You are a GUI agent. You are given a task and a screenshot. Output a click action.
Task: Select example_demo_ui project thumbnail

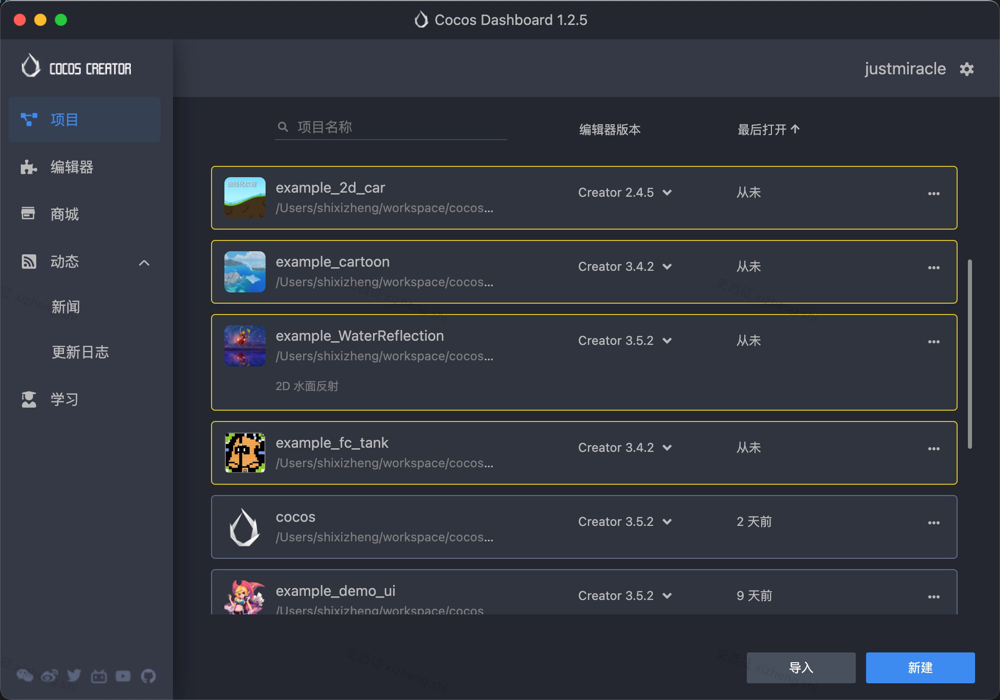point(245,597)
